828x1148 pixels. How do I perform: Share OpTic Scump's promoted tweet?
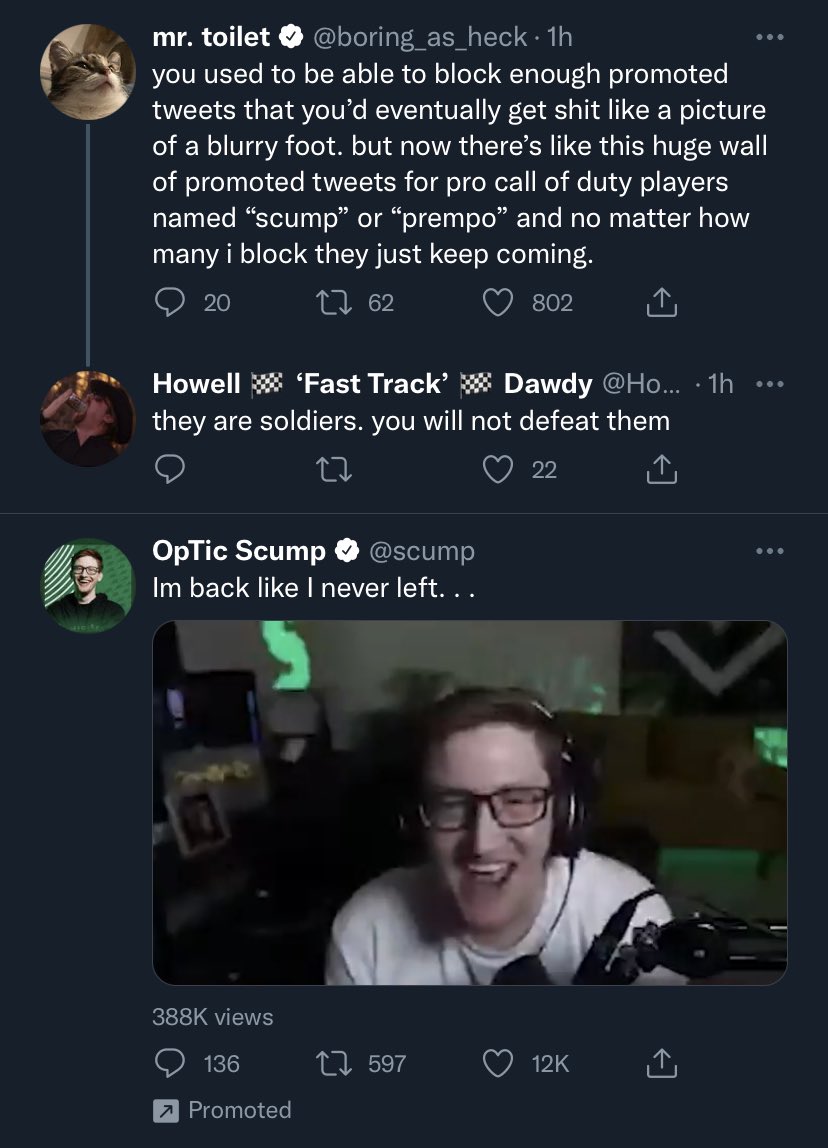click(x=661, y=1064)
